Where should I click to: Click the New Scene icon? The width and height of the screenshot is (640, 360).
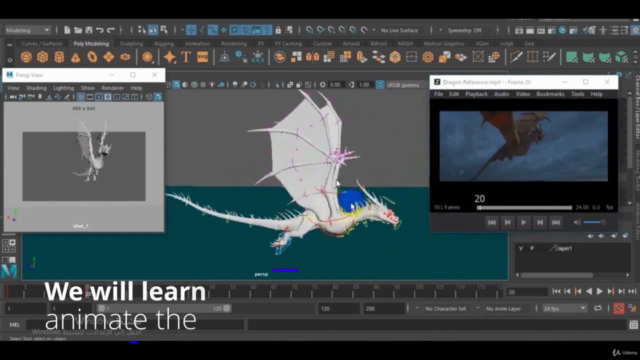click(67, 30)
